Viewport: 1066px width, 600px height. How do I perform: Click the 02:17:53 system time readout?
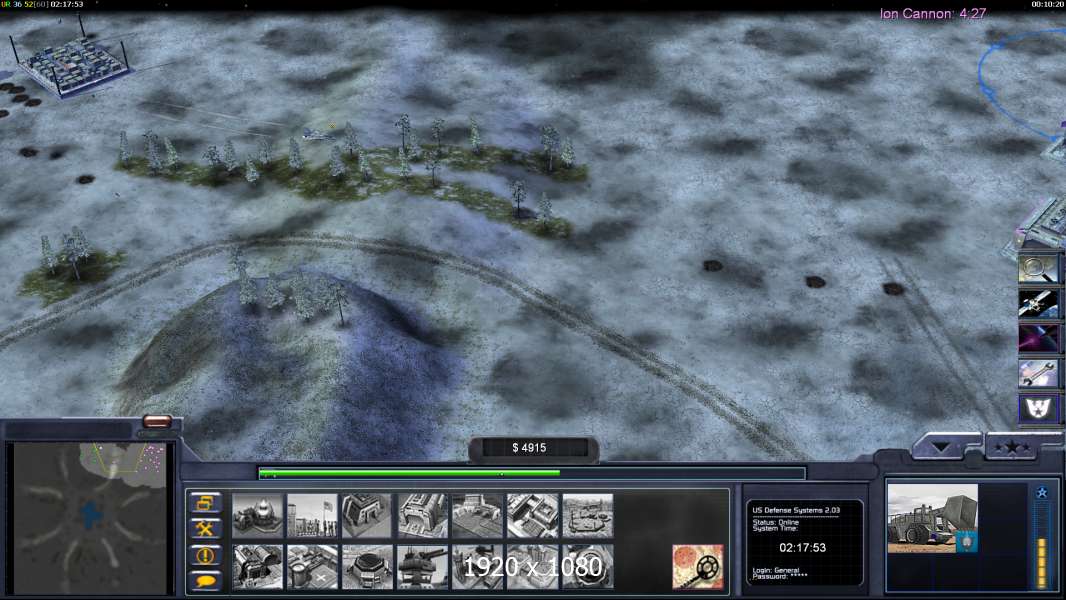(x=802, y=548)
